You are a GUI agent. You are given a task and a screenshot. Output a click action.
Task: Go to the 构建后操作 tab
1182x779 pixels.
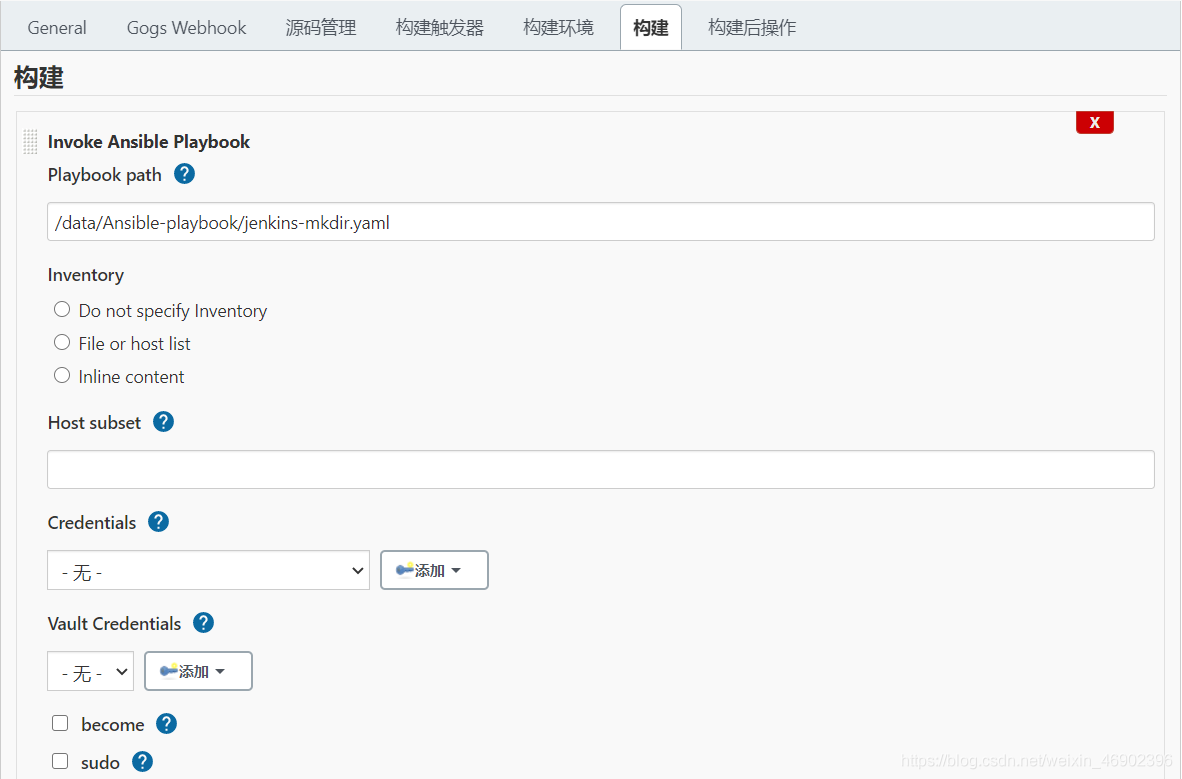pyautogui.click(x=752, y=28)
